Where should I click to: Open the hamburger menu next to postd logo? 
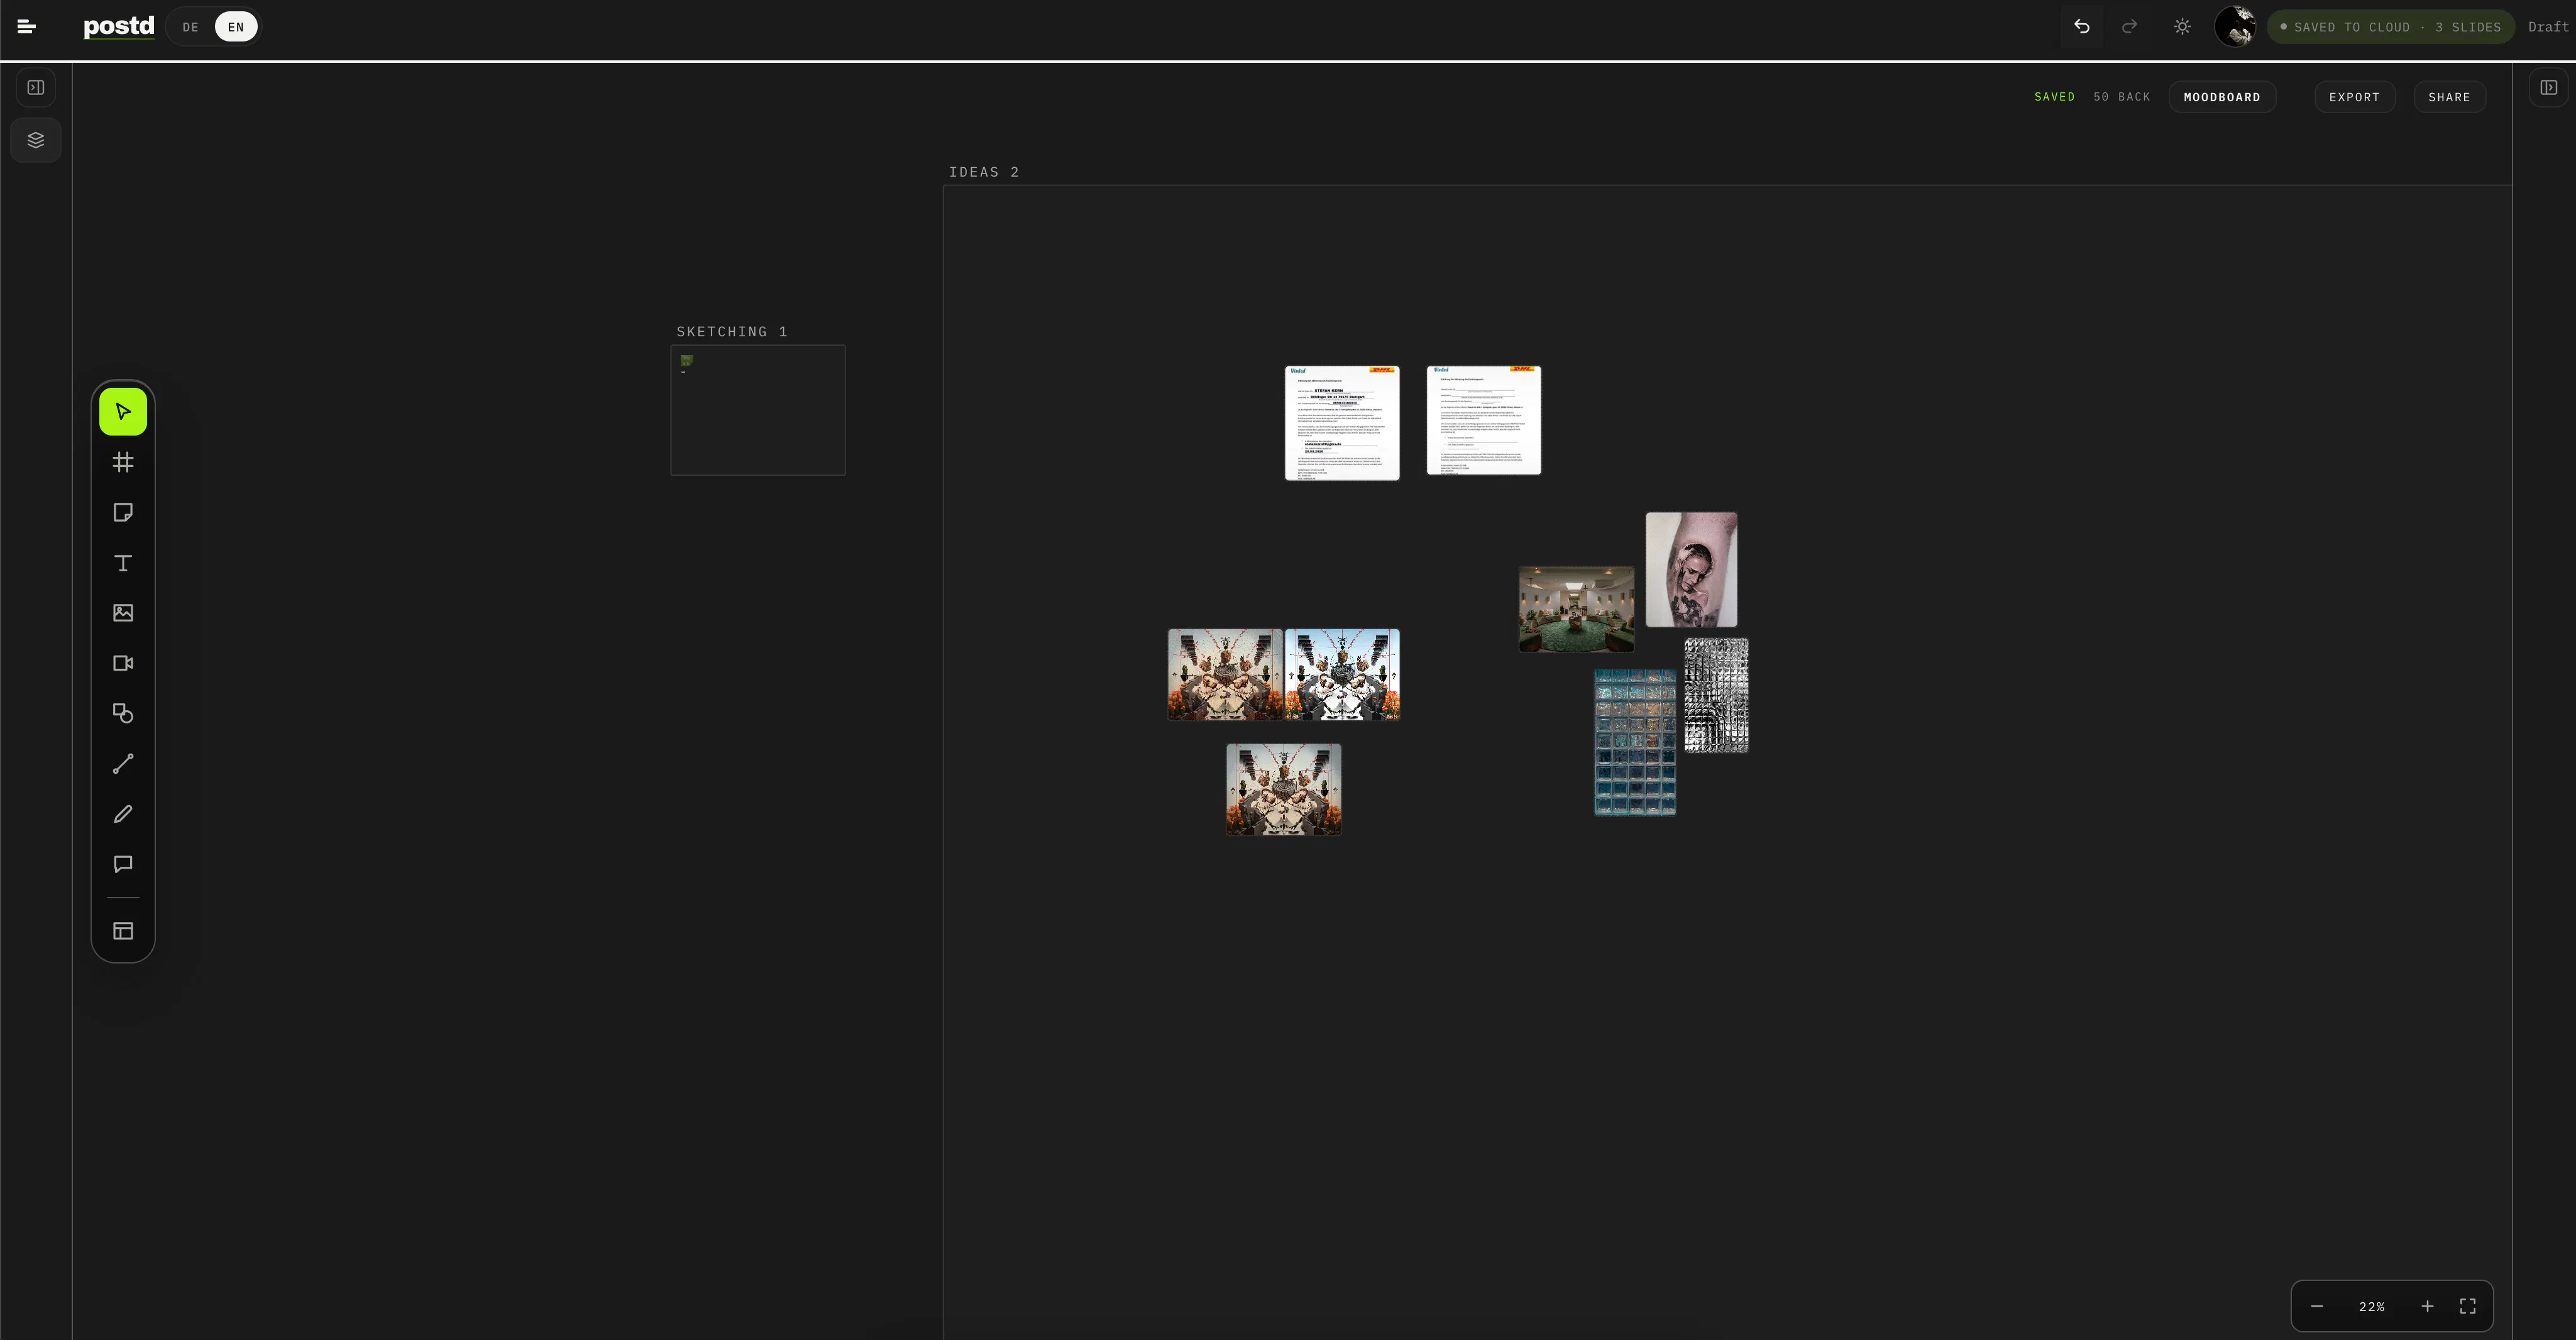click(27, 27)
